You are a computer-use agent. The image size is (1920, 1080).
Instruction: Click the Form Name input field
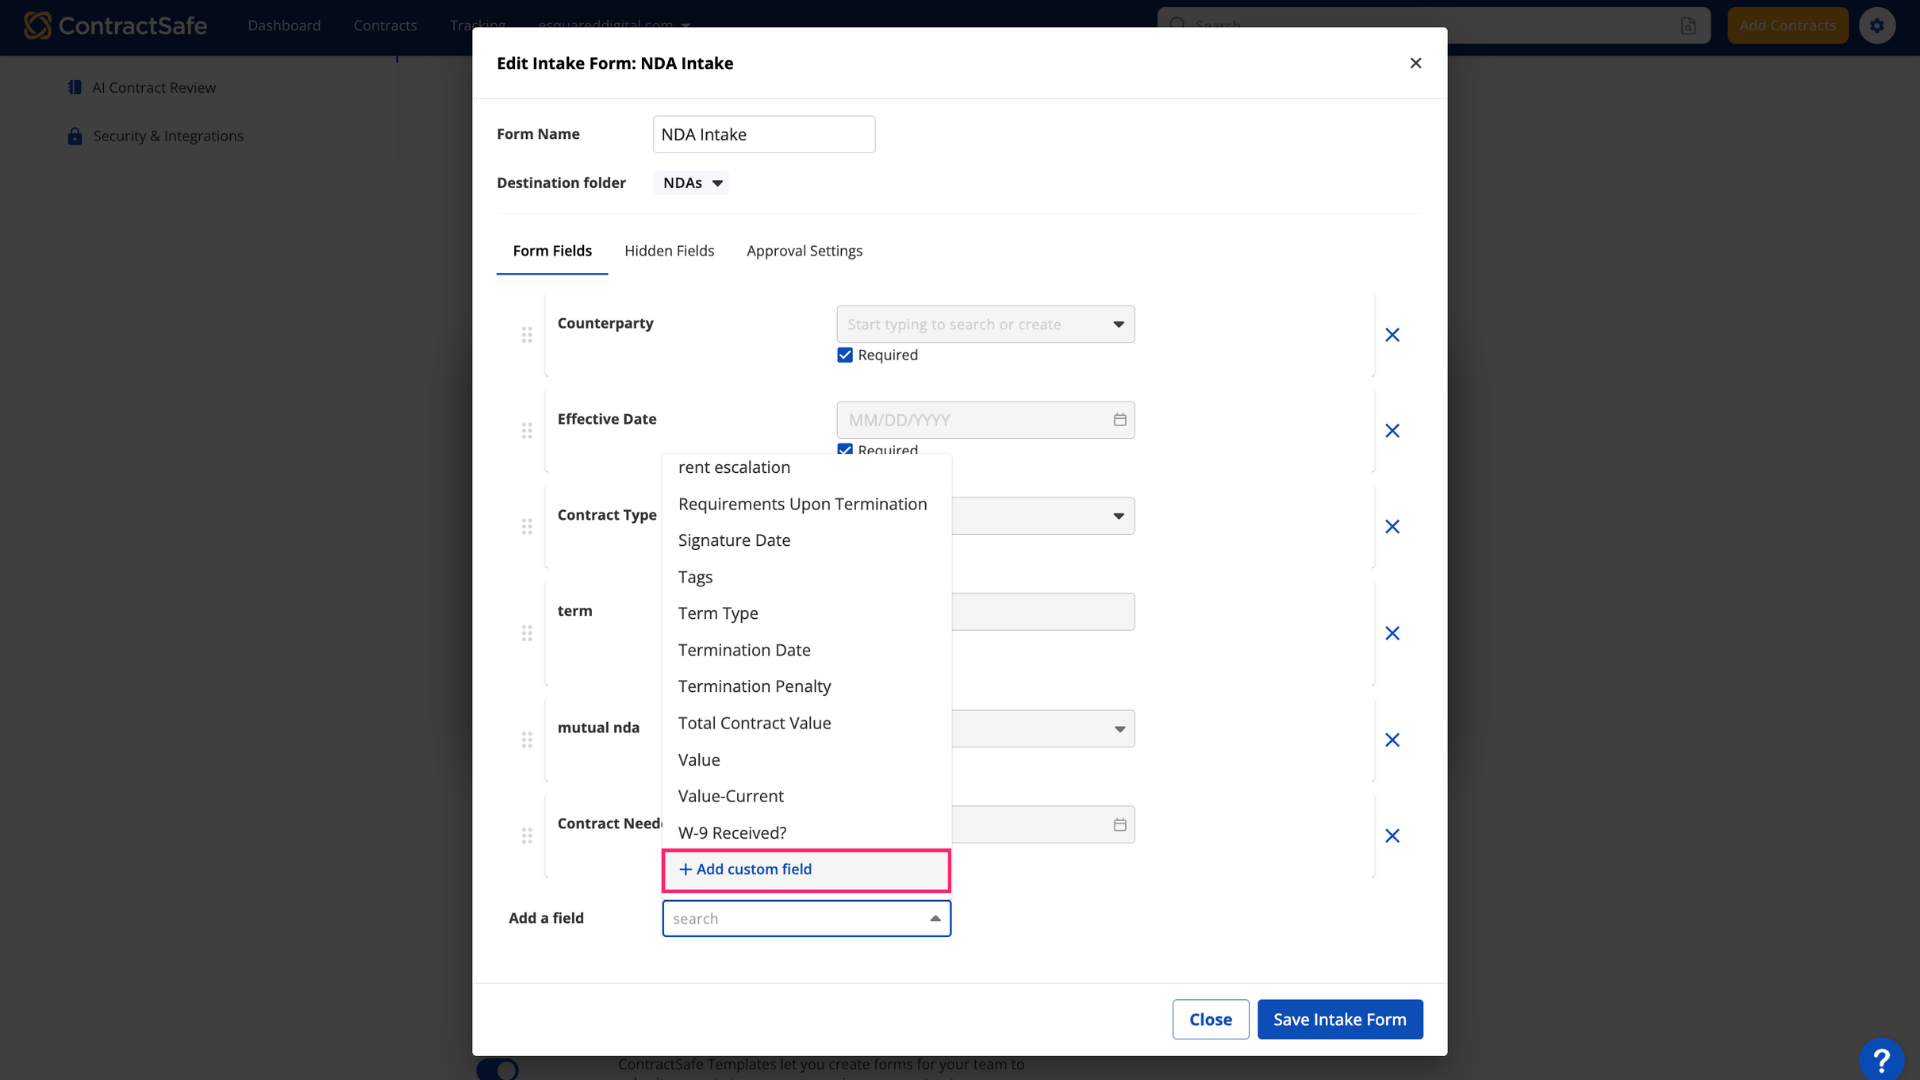(x=764, y=134)
